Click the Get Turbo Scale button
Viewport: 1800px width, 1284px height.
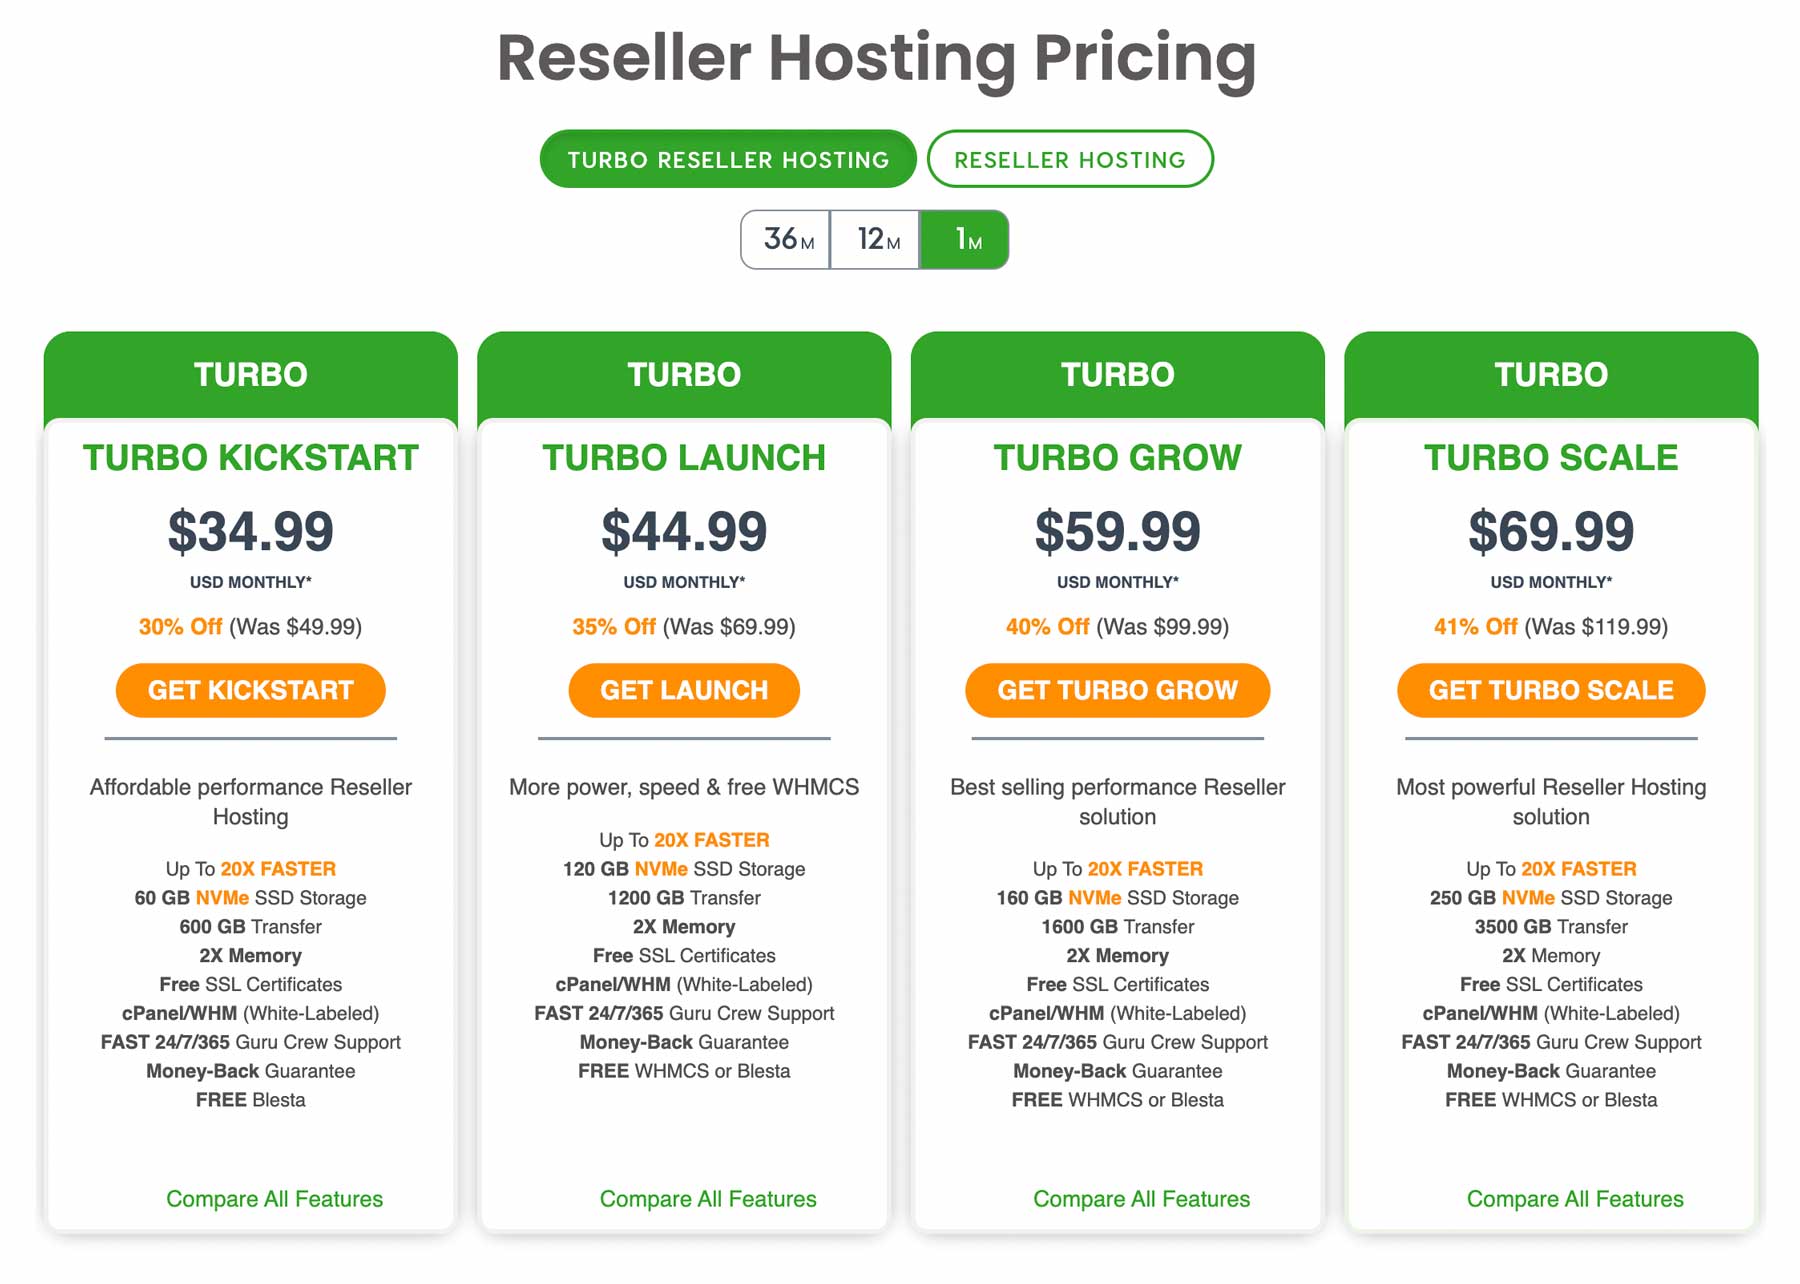click(1550, 689)
